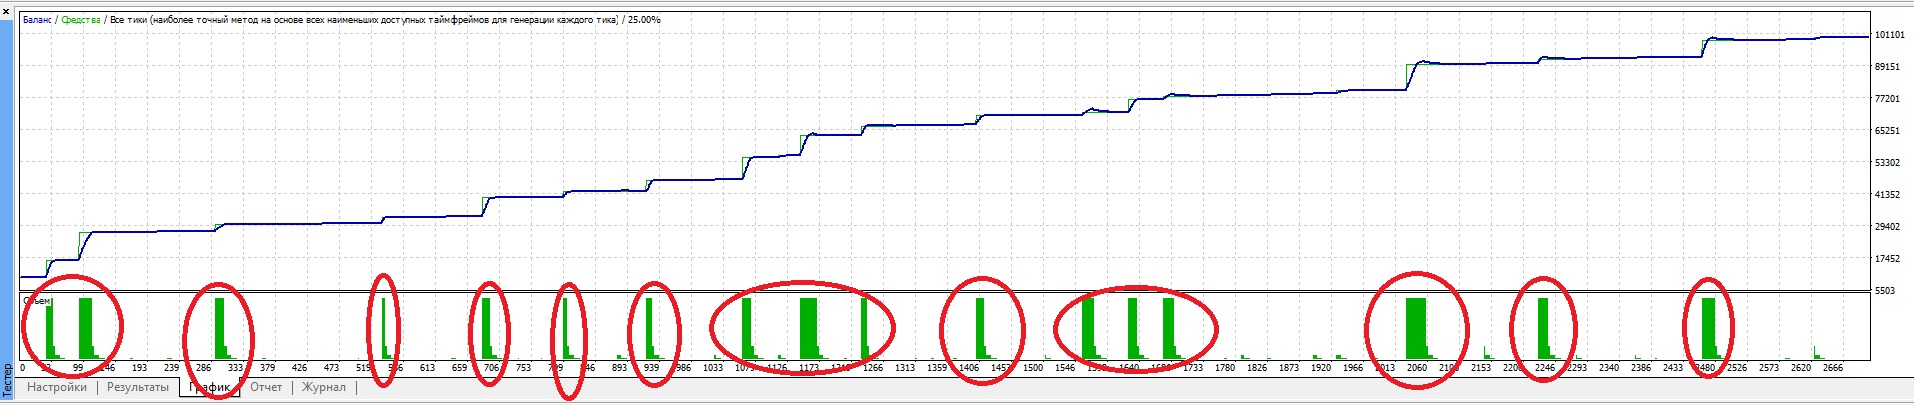Image resolution: width=1914 pixels, height=405 pixels.
Task: Click trade number 1313 on the horizontal axis
Action: coord(905,368)
